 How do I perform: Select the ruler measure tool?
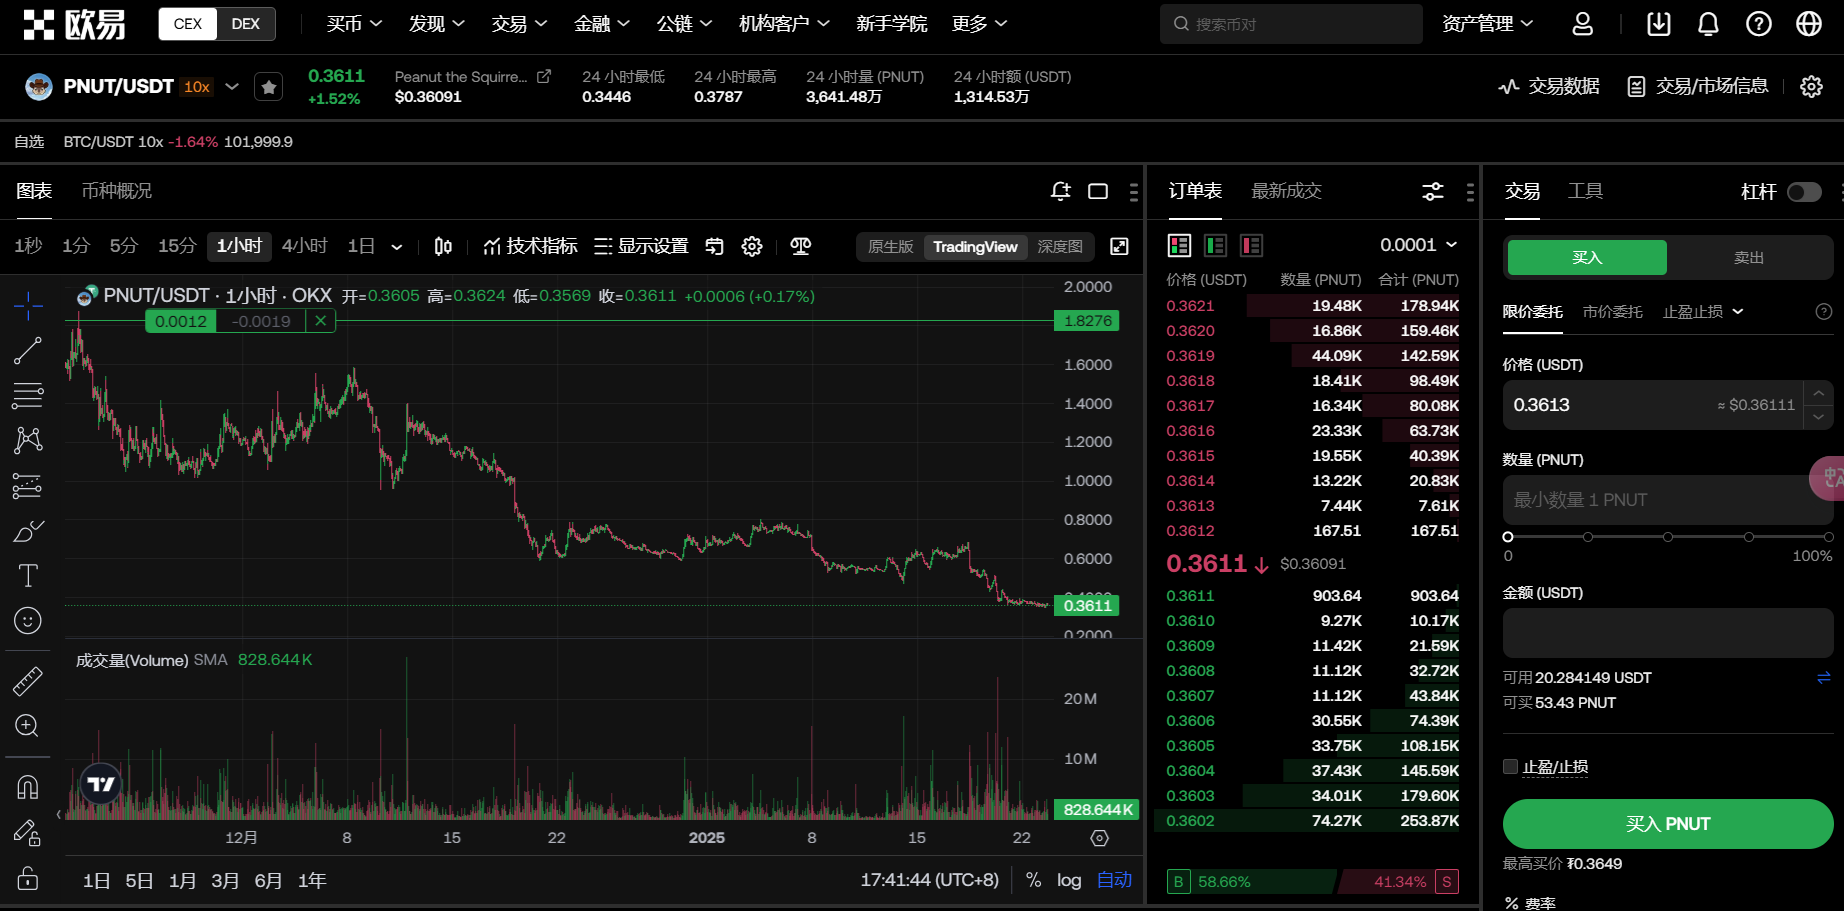(x=28, y=681)
